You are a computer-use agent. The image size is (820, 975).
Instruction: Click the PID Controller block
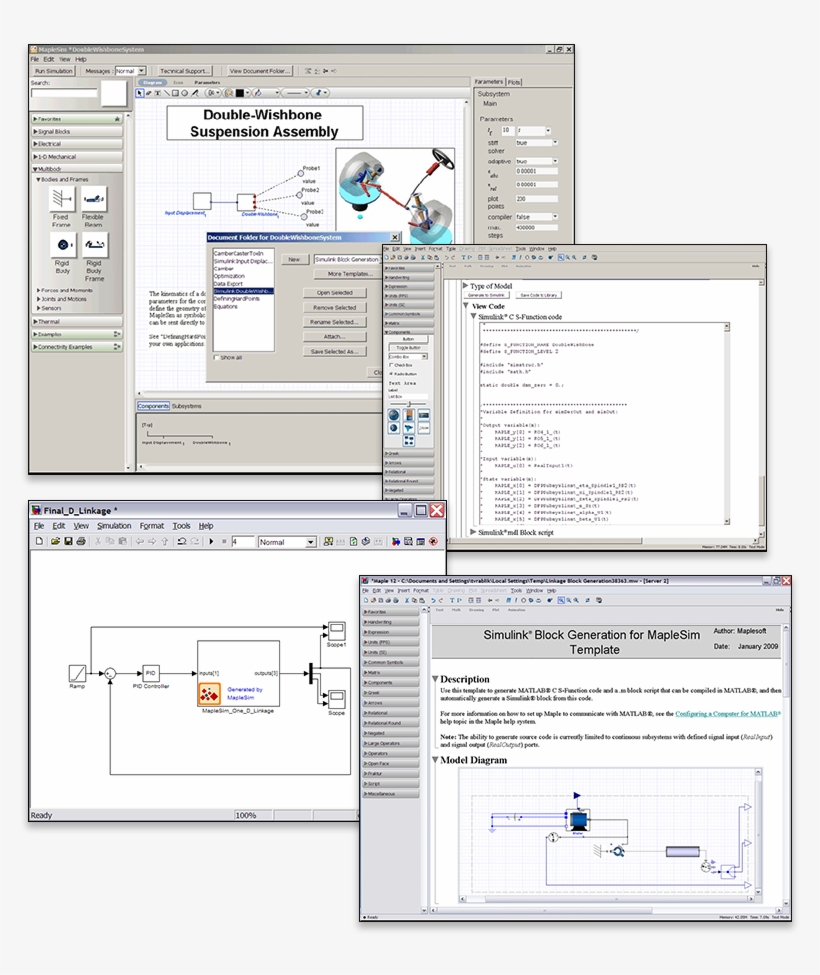[x=150, y=673]
